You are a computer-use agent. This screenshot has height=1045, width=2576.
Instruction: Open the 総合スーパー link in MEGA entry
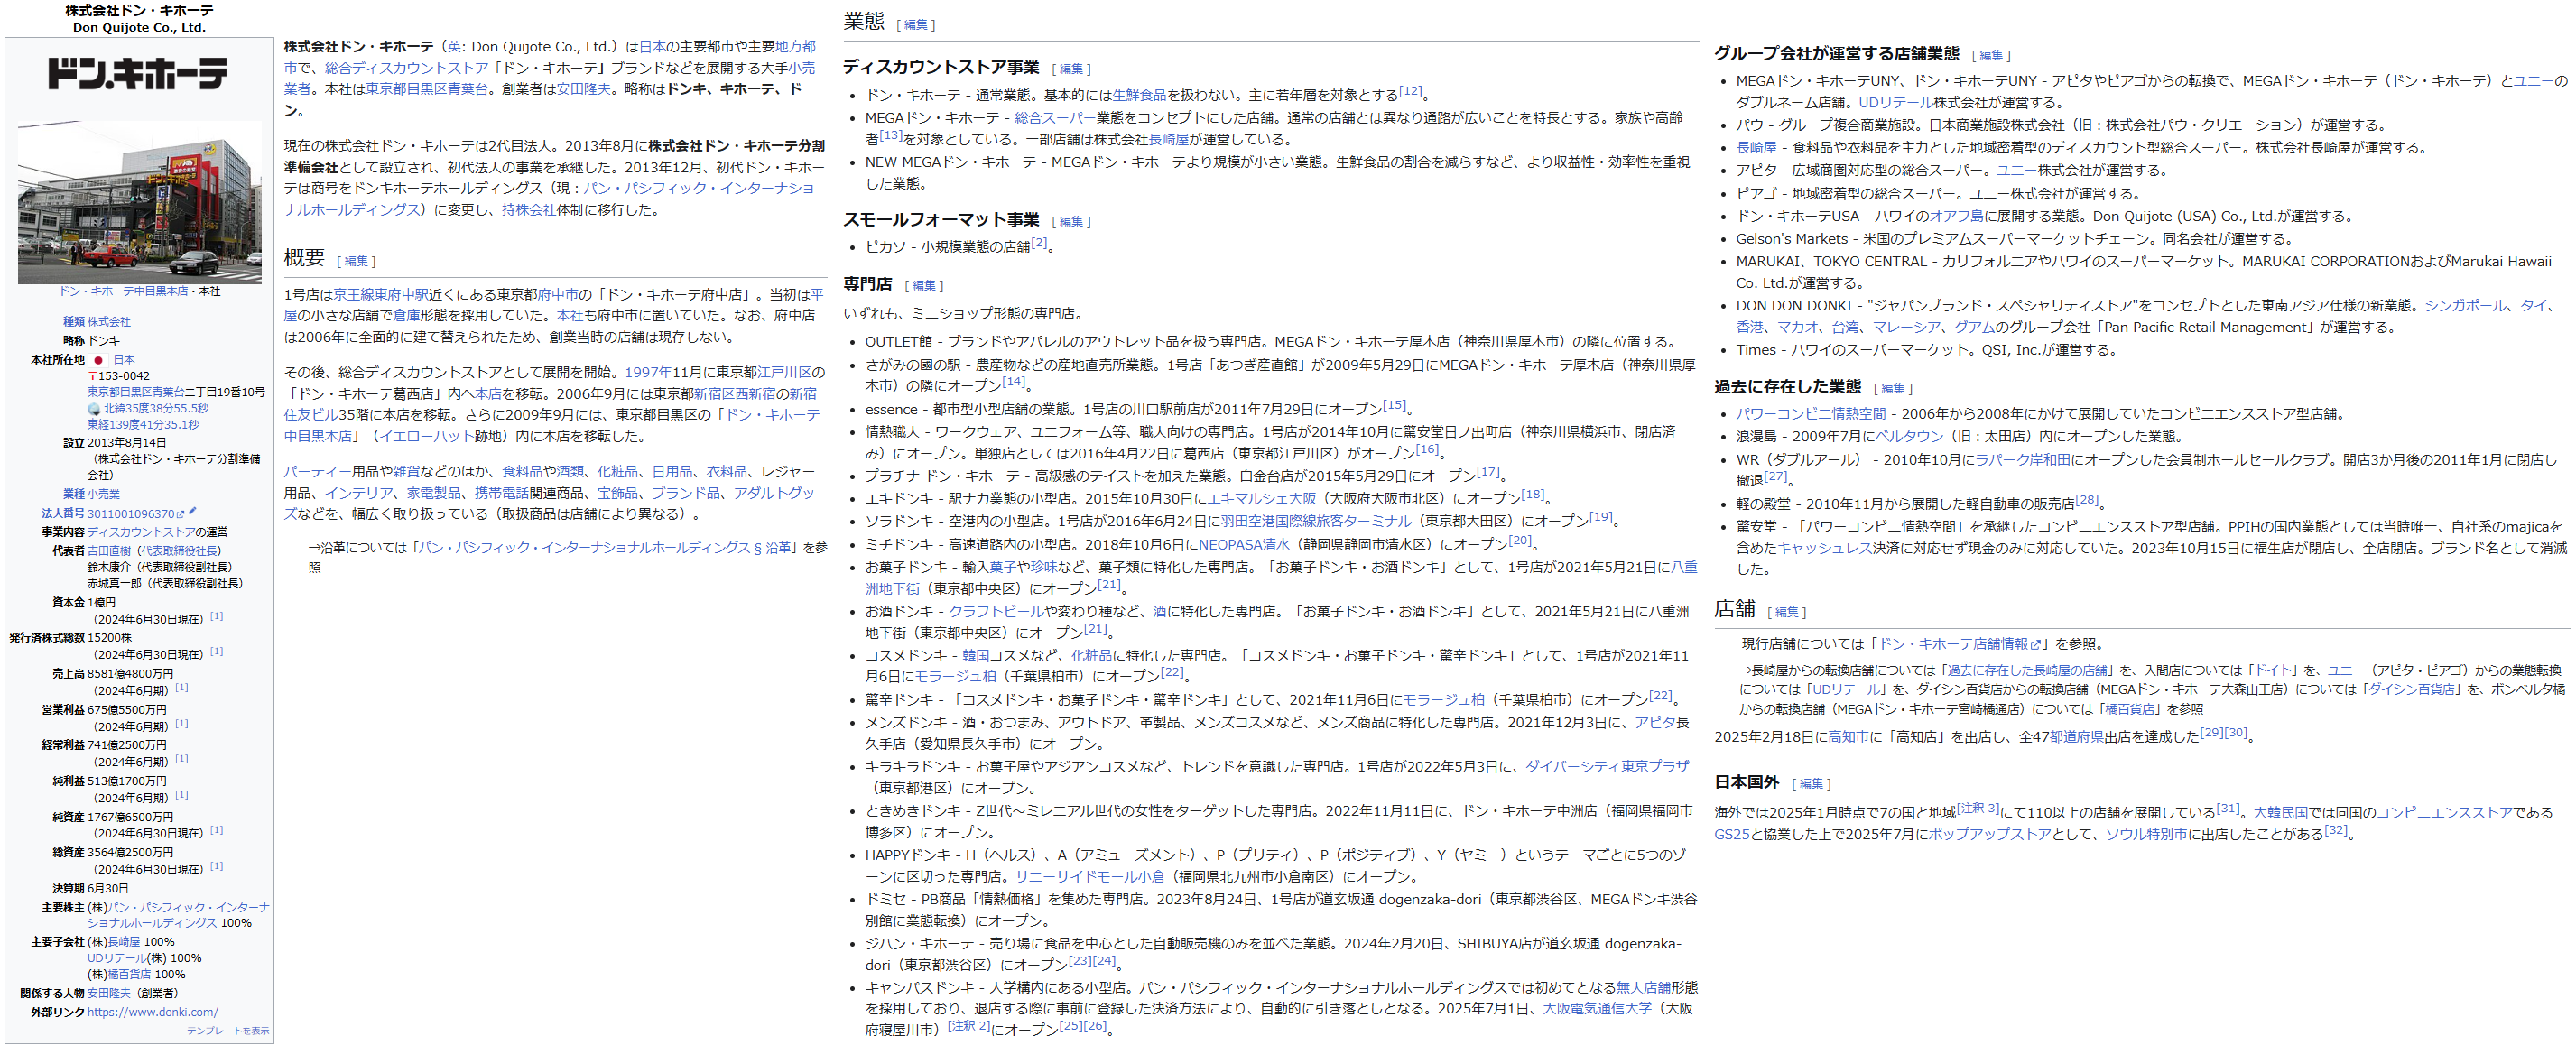pyautogui.click(x=1055, y=118)
